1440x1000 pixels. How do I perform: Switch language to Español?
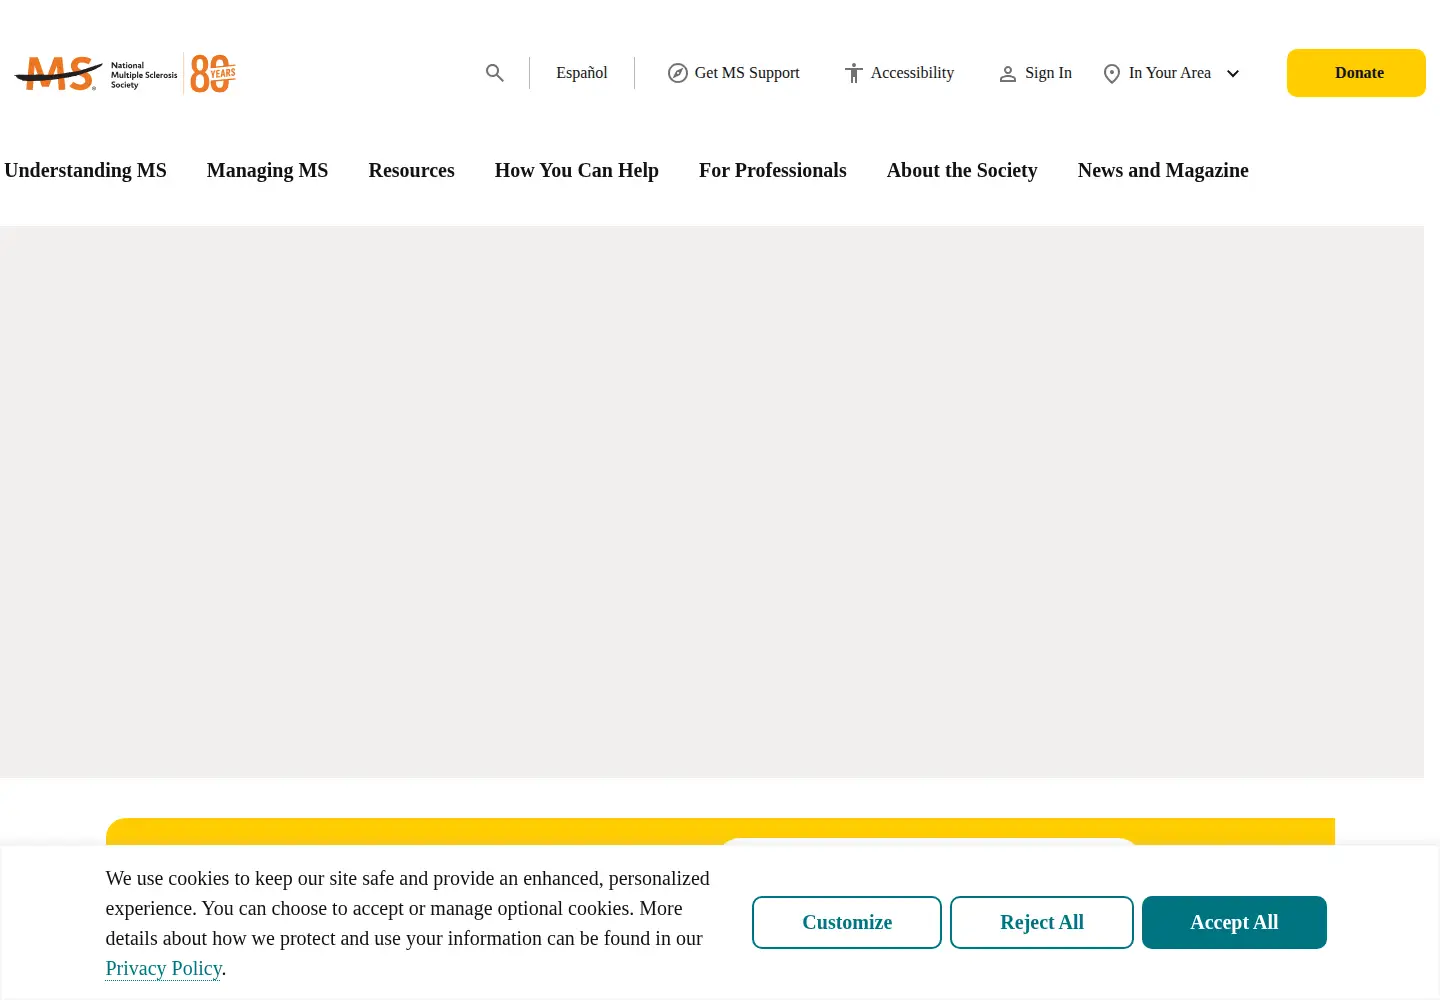pos(582,73)
